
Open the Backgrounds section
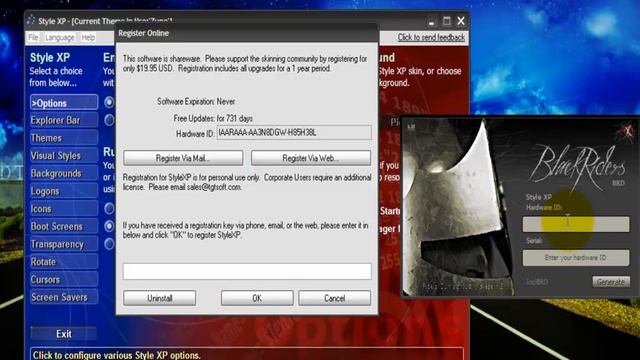[x=64, y=173]
